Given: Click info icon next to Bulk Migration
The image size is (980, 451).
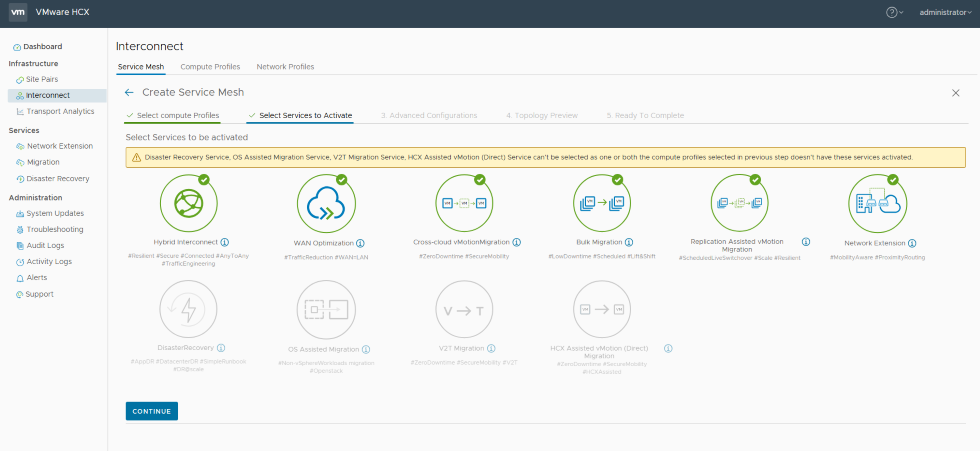Looking at the screenshot, I should [627, 243].
